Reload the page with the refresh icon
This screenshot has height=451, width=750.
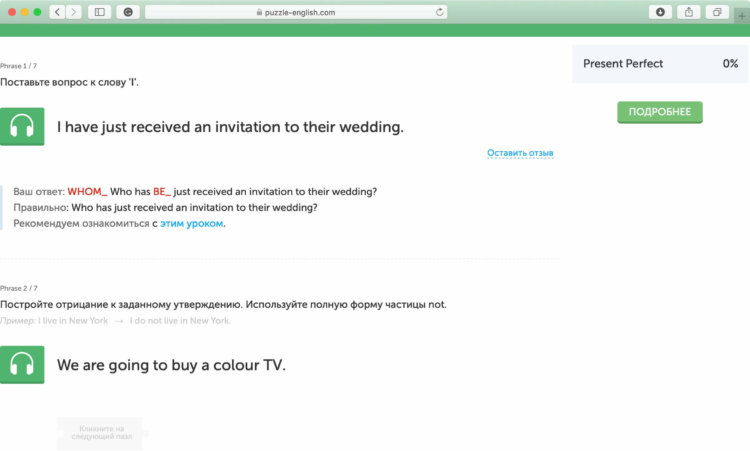tap(439, 12)
